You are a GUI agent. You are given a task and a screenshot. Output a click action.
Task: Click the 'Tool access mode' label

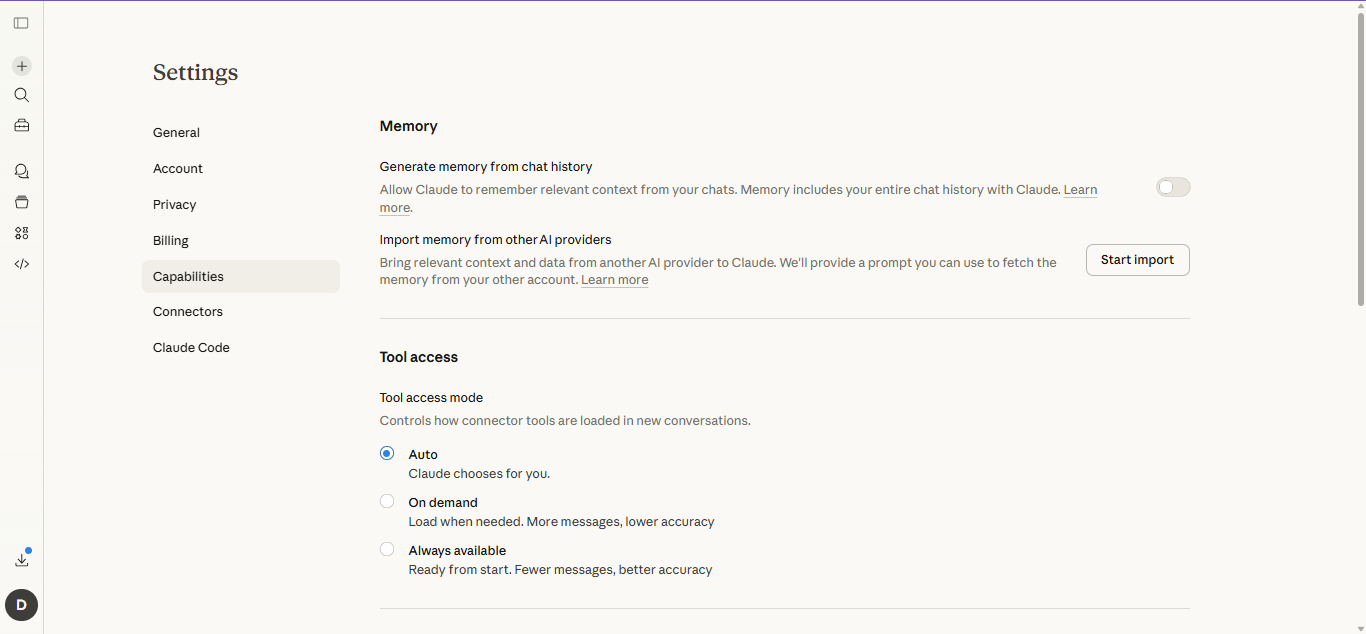[431, 398]
